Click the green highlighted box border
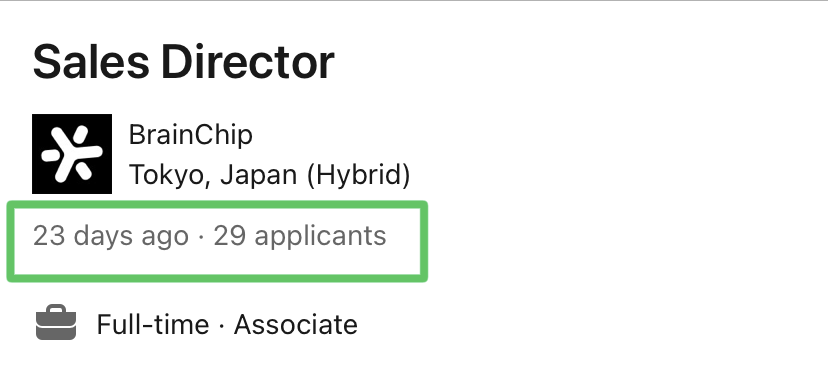Screen dimensions: 828x366 pos(217,204)
